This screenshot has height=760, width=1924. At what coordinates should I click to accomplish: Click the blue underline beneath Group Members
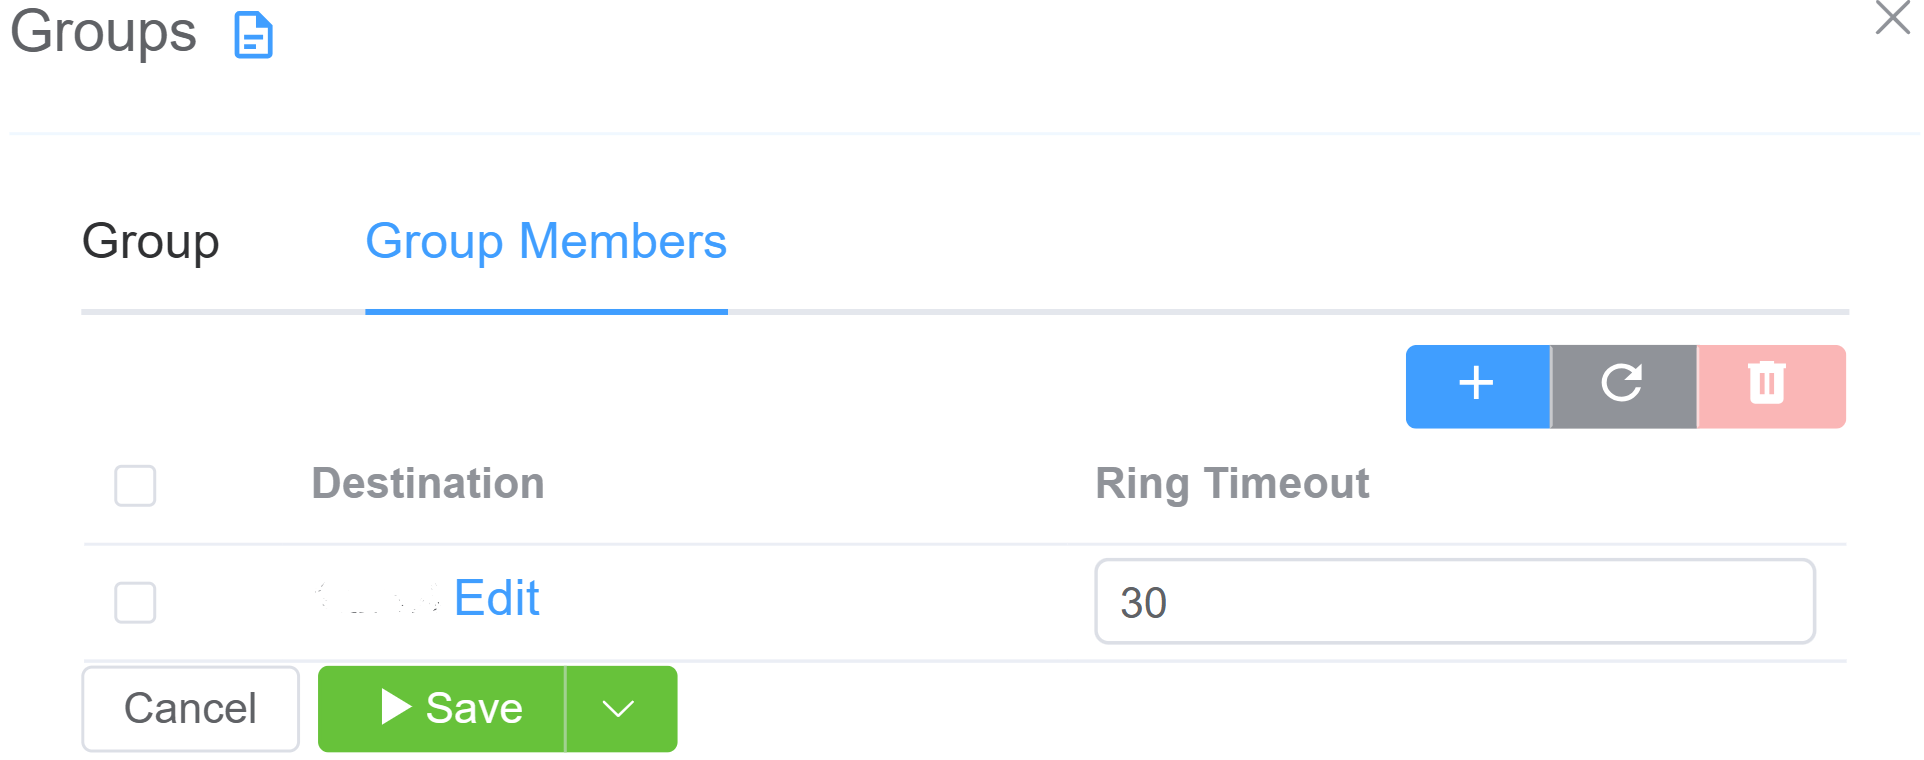tap(546, 312)
